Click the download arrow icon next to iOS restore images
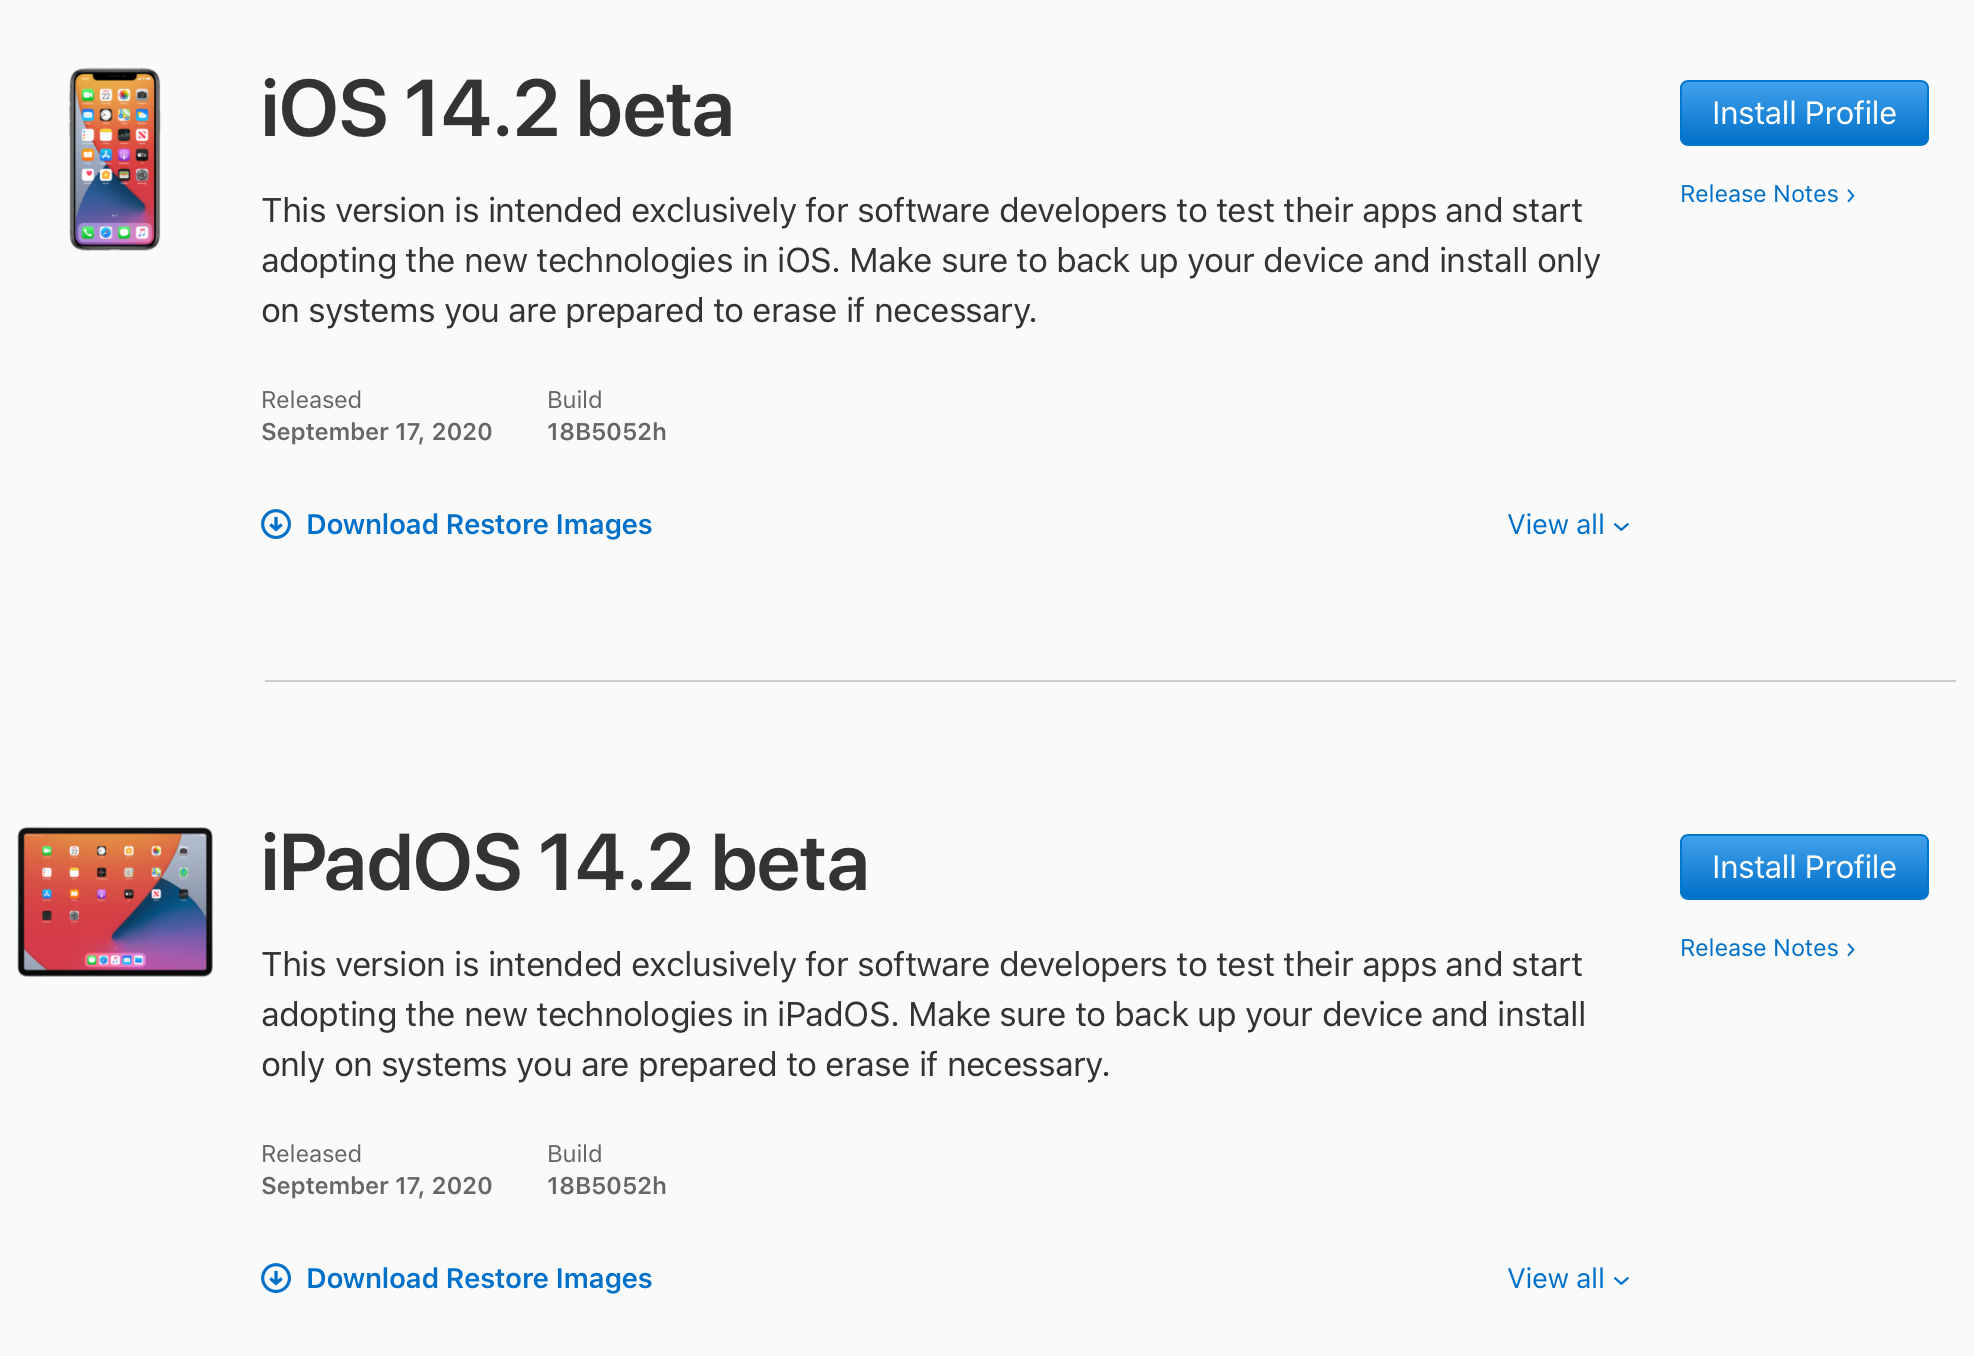The height and width of the screenshot is (1356, 1974). (x=276, y=524)
